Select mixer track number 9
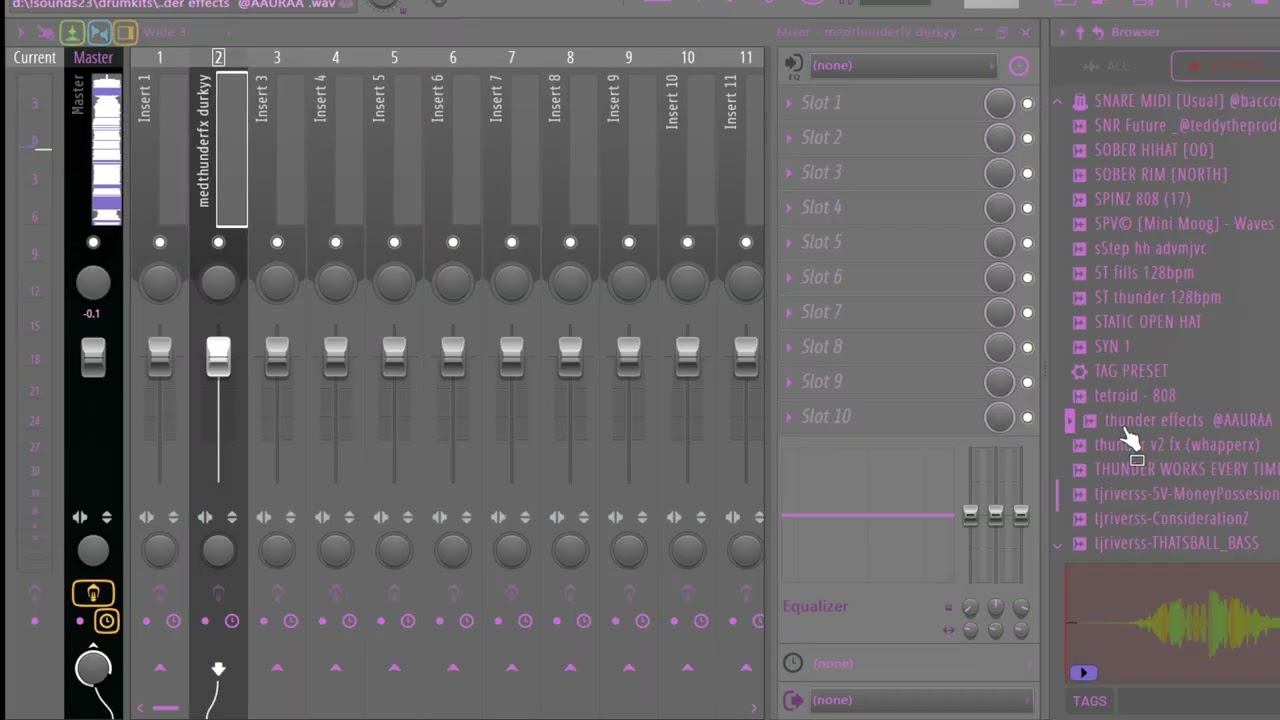 pos(629,58)
